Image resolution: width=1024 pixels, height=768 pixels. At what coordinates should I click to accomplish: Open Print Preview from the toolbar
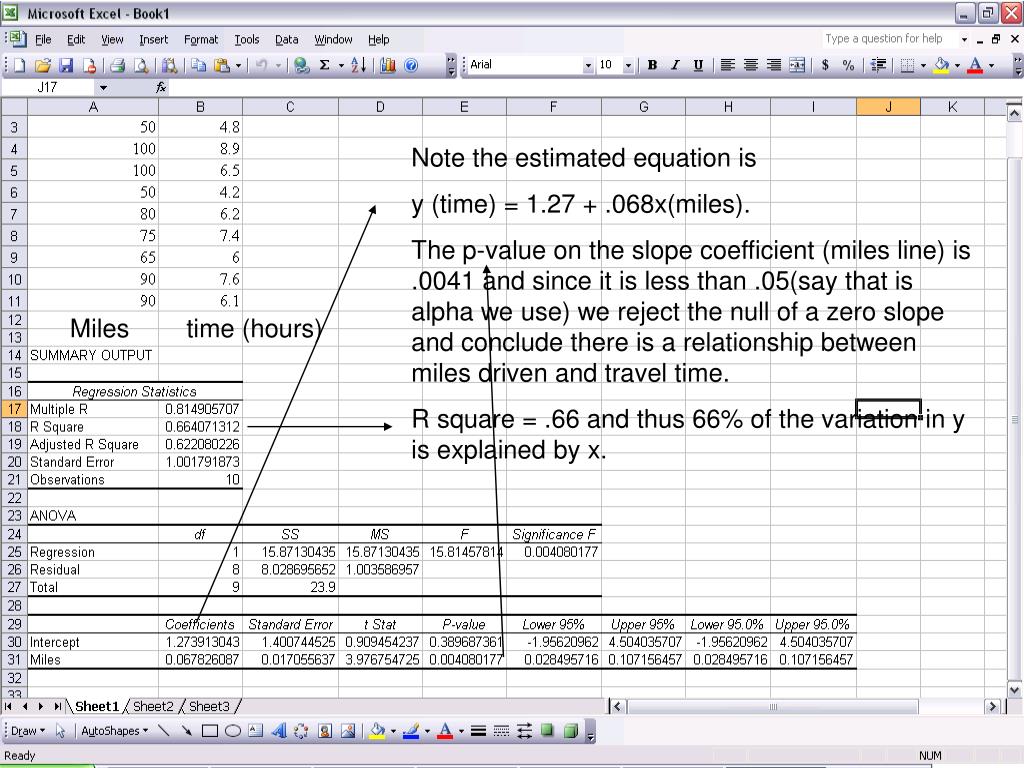140,65
